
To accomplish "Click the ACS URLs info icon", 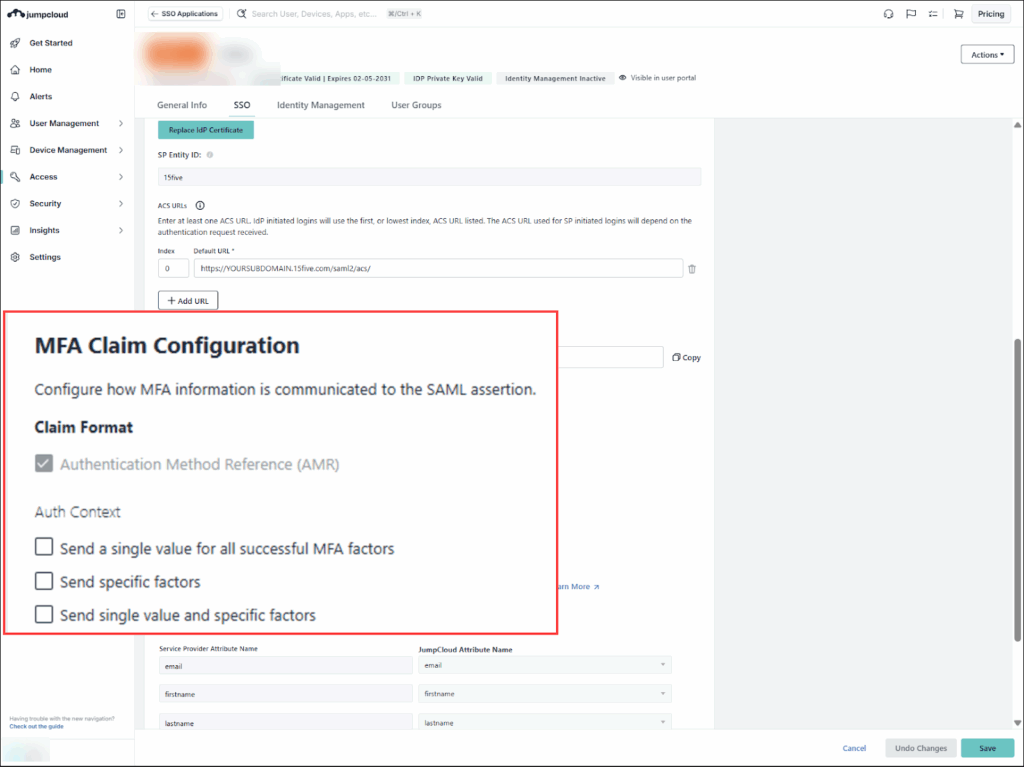I will (200, 205).
